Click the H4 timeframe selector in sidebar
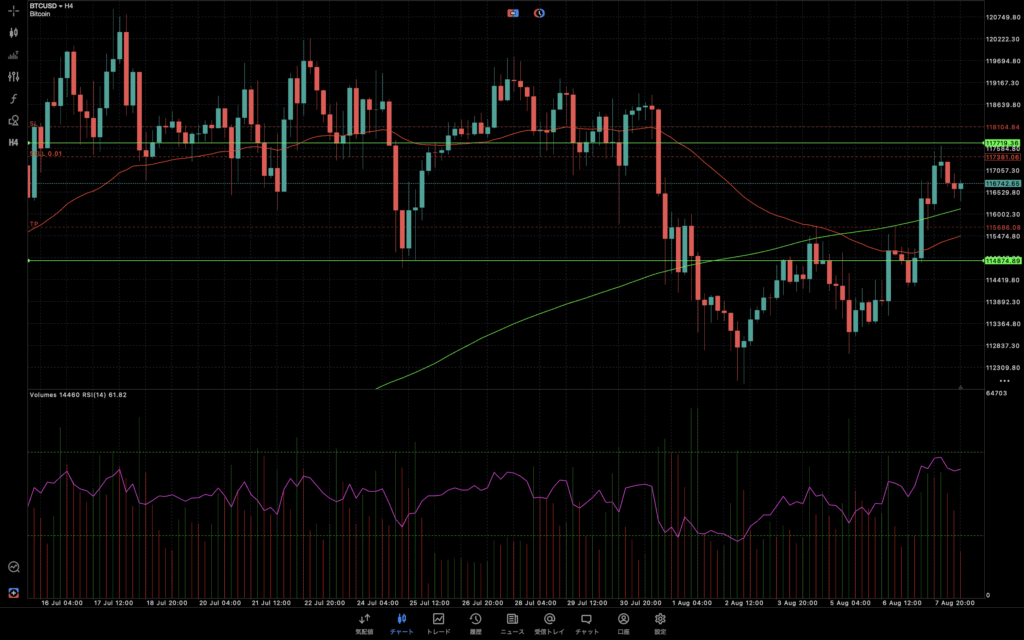 pyautogui.click(x=14, y=142)
